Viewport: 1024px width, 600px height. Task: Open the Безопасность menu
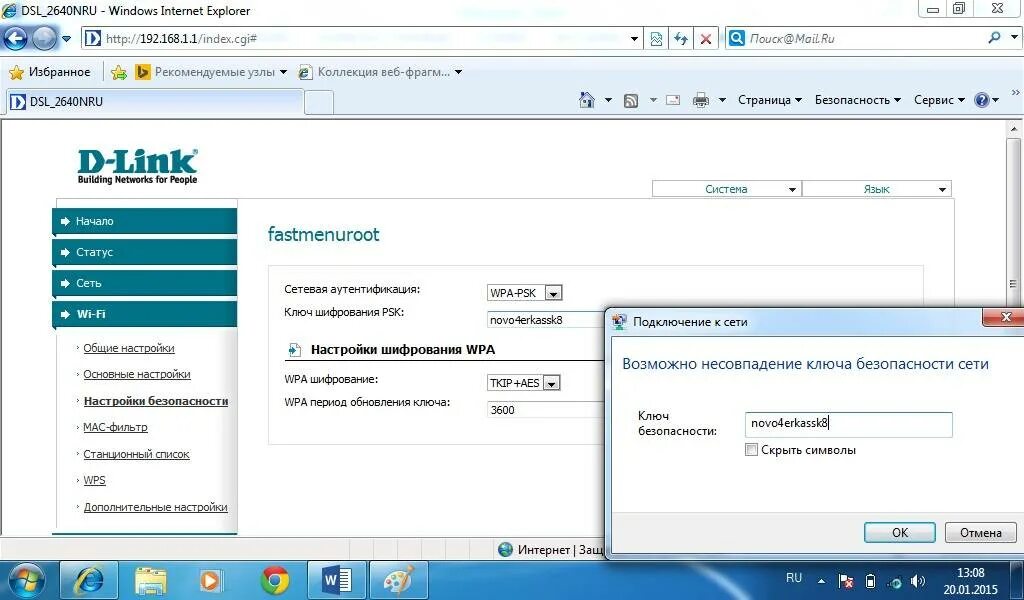point(857,100)
